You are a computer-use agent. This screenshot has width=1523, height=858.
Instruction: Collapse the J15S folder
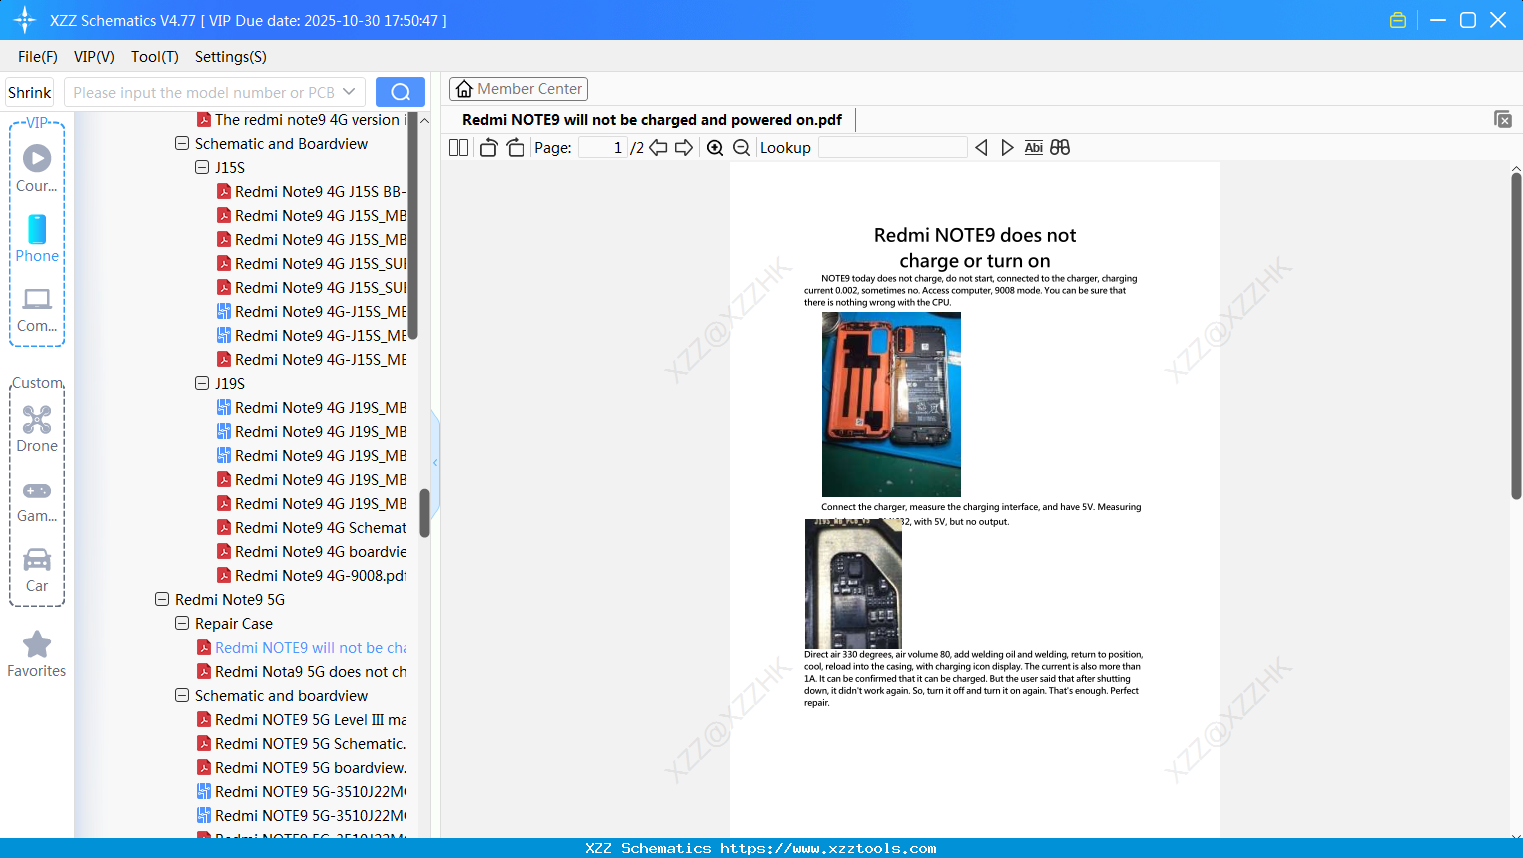[202, 168]
